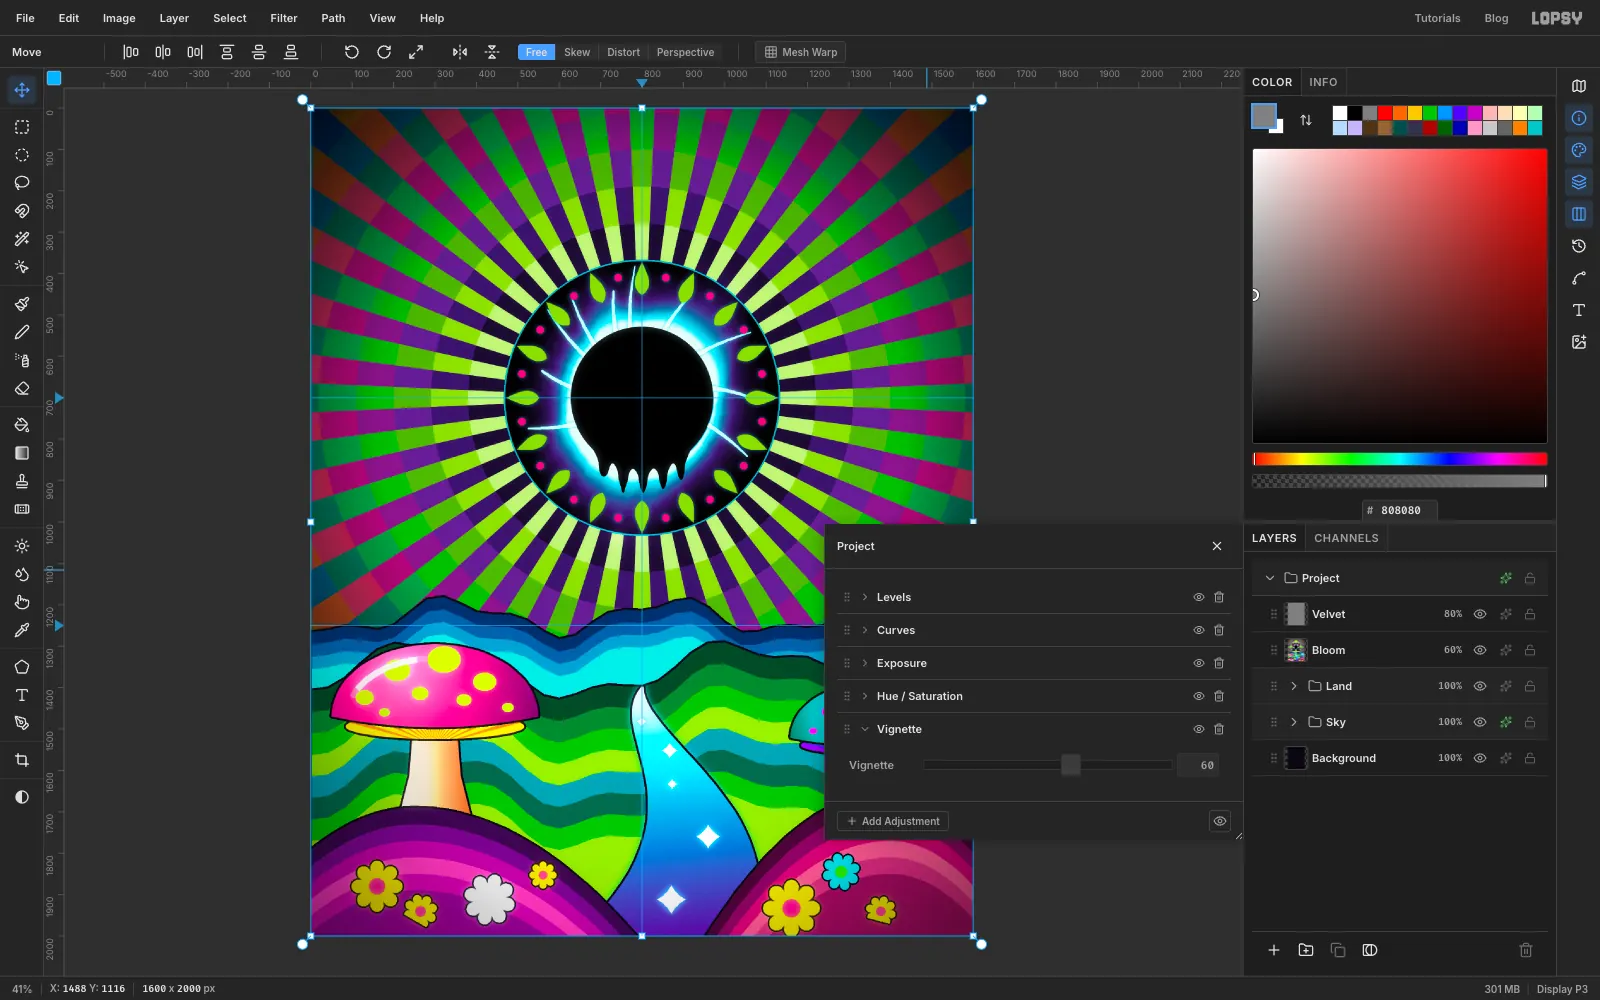Expand the Sky layer folder
The width and height of the screenshot is (1600, 1000).
(x=1294, y=722)
